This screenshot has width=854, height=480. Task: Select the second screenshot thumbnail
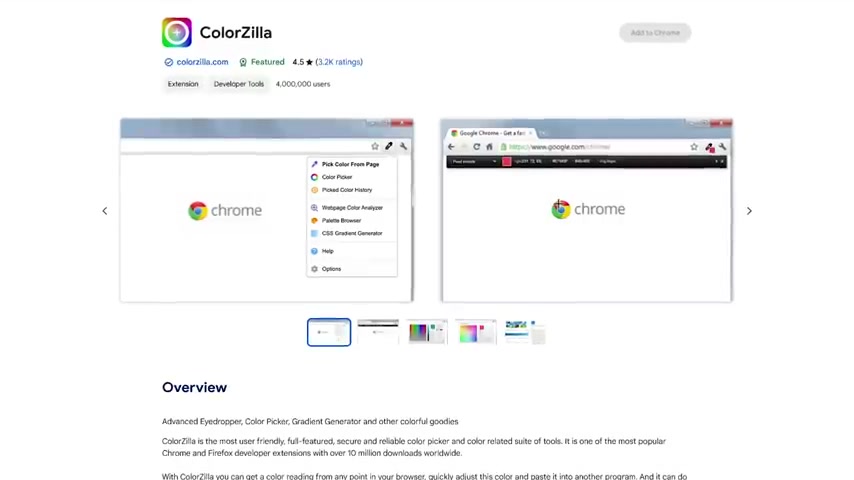coord(378,332)
